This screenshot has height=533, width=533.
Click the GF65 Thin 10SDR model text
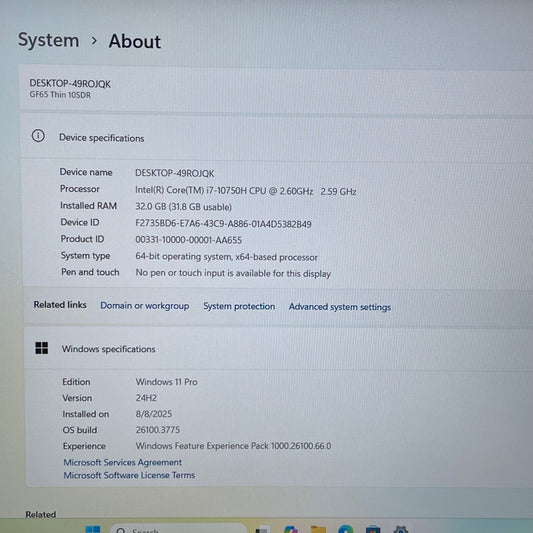[60, 94]
